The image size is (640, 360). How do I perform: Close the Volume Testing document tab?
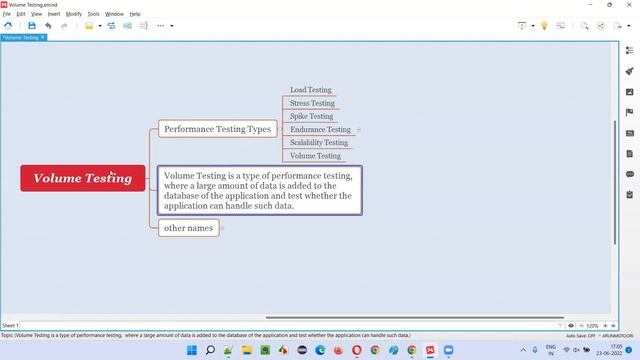coord(42,38)
